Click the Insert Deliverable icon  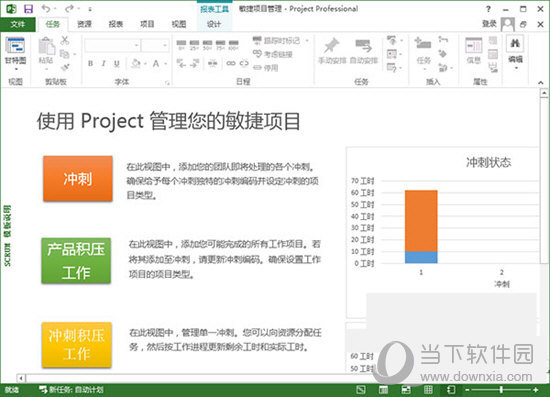coord(444,67)
